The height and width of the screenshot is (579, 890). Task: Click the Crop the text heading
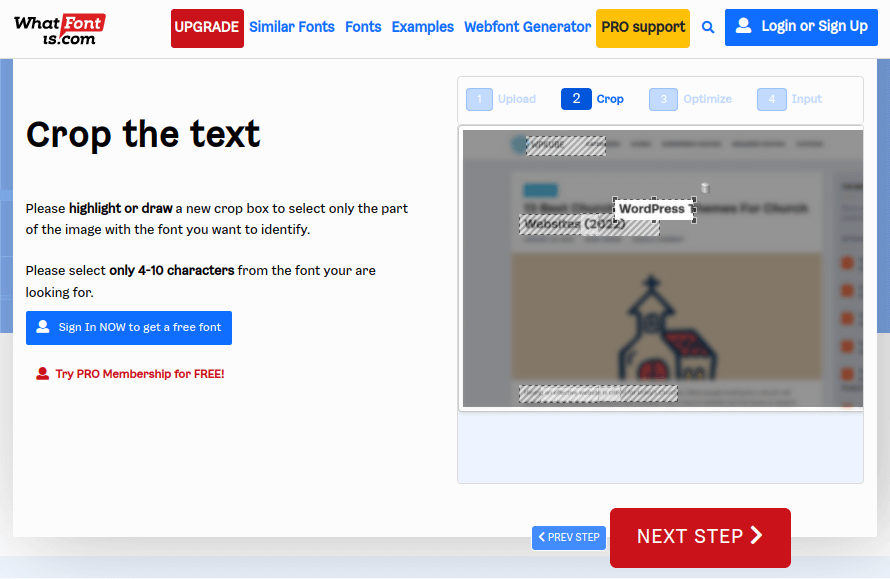pyautogui.click(x=143, y=135)
